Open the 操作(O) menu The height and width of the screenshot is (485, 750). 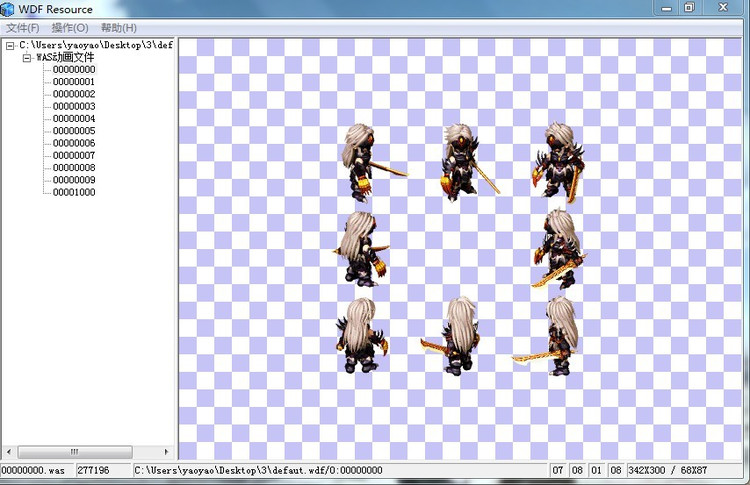(69, 27)
